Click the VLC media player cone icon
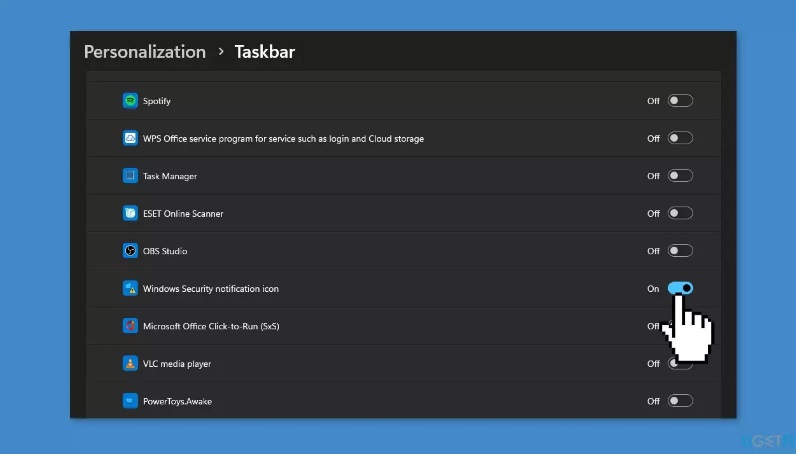 pyautogui.click(x=130, y=363)
